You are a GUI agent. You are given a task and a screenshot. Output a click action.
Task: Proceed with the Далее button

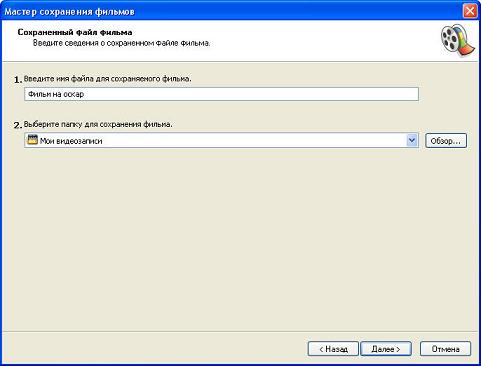[386, 349]
